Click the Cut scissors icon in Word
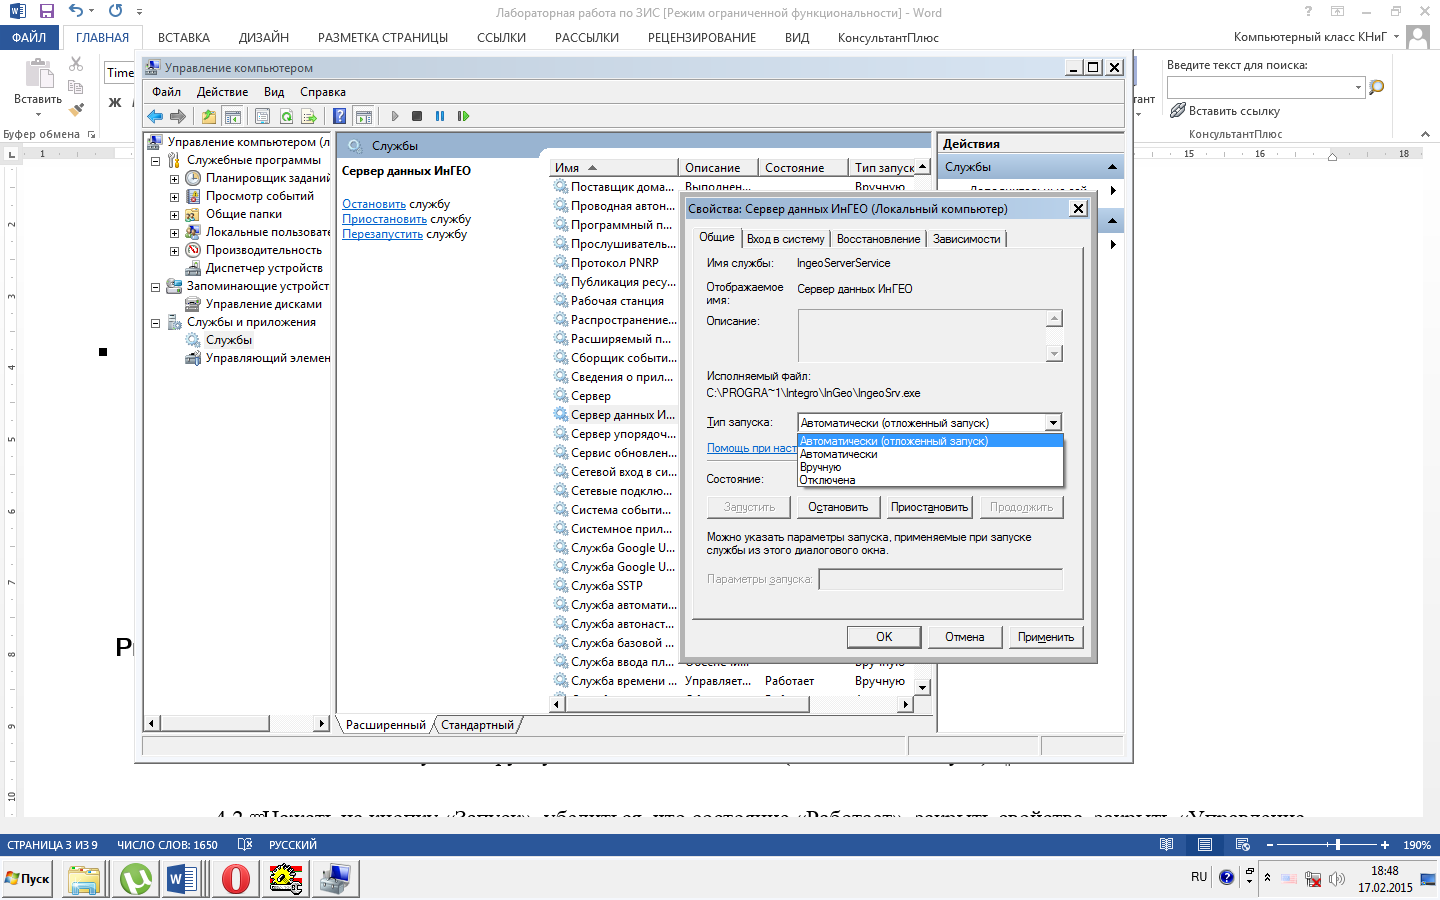The height and width of the screenshot is (900, 1440). tap(76, 63)
